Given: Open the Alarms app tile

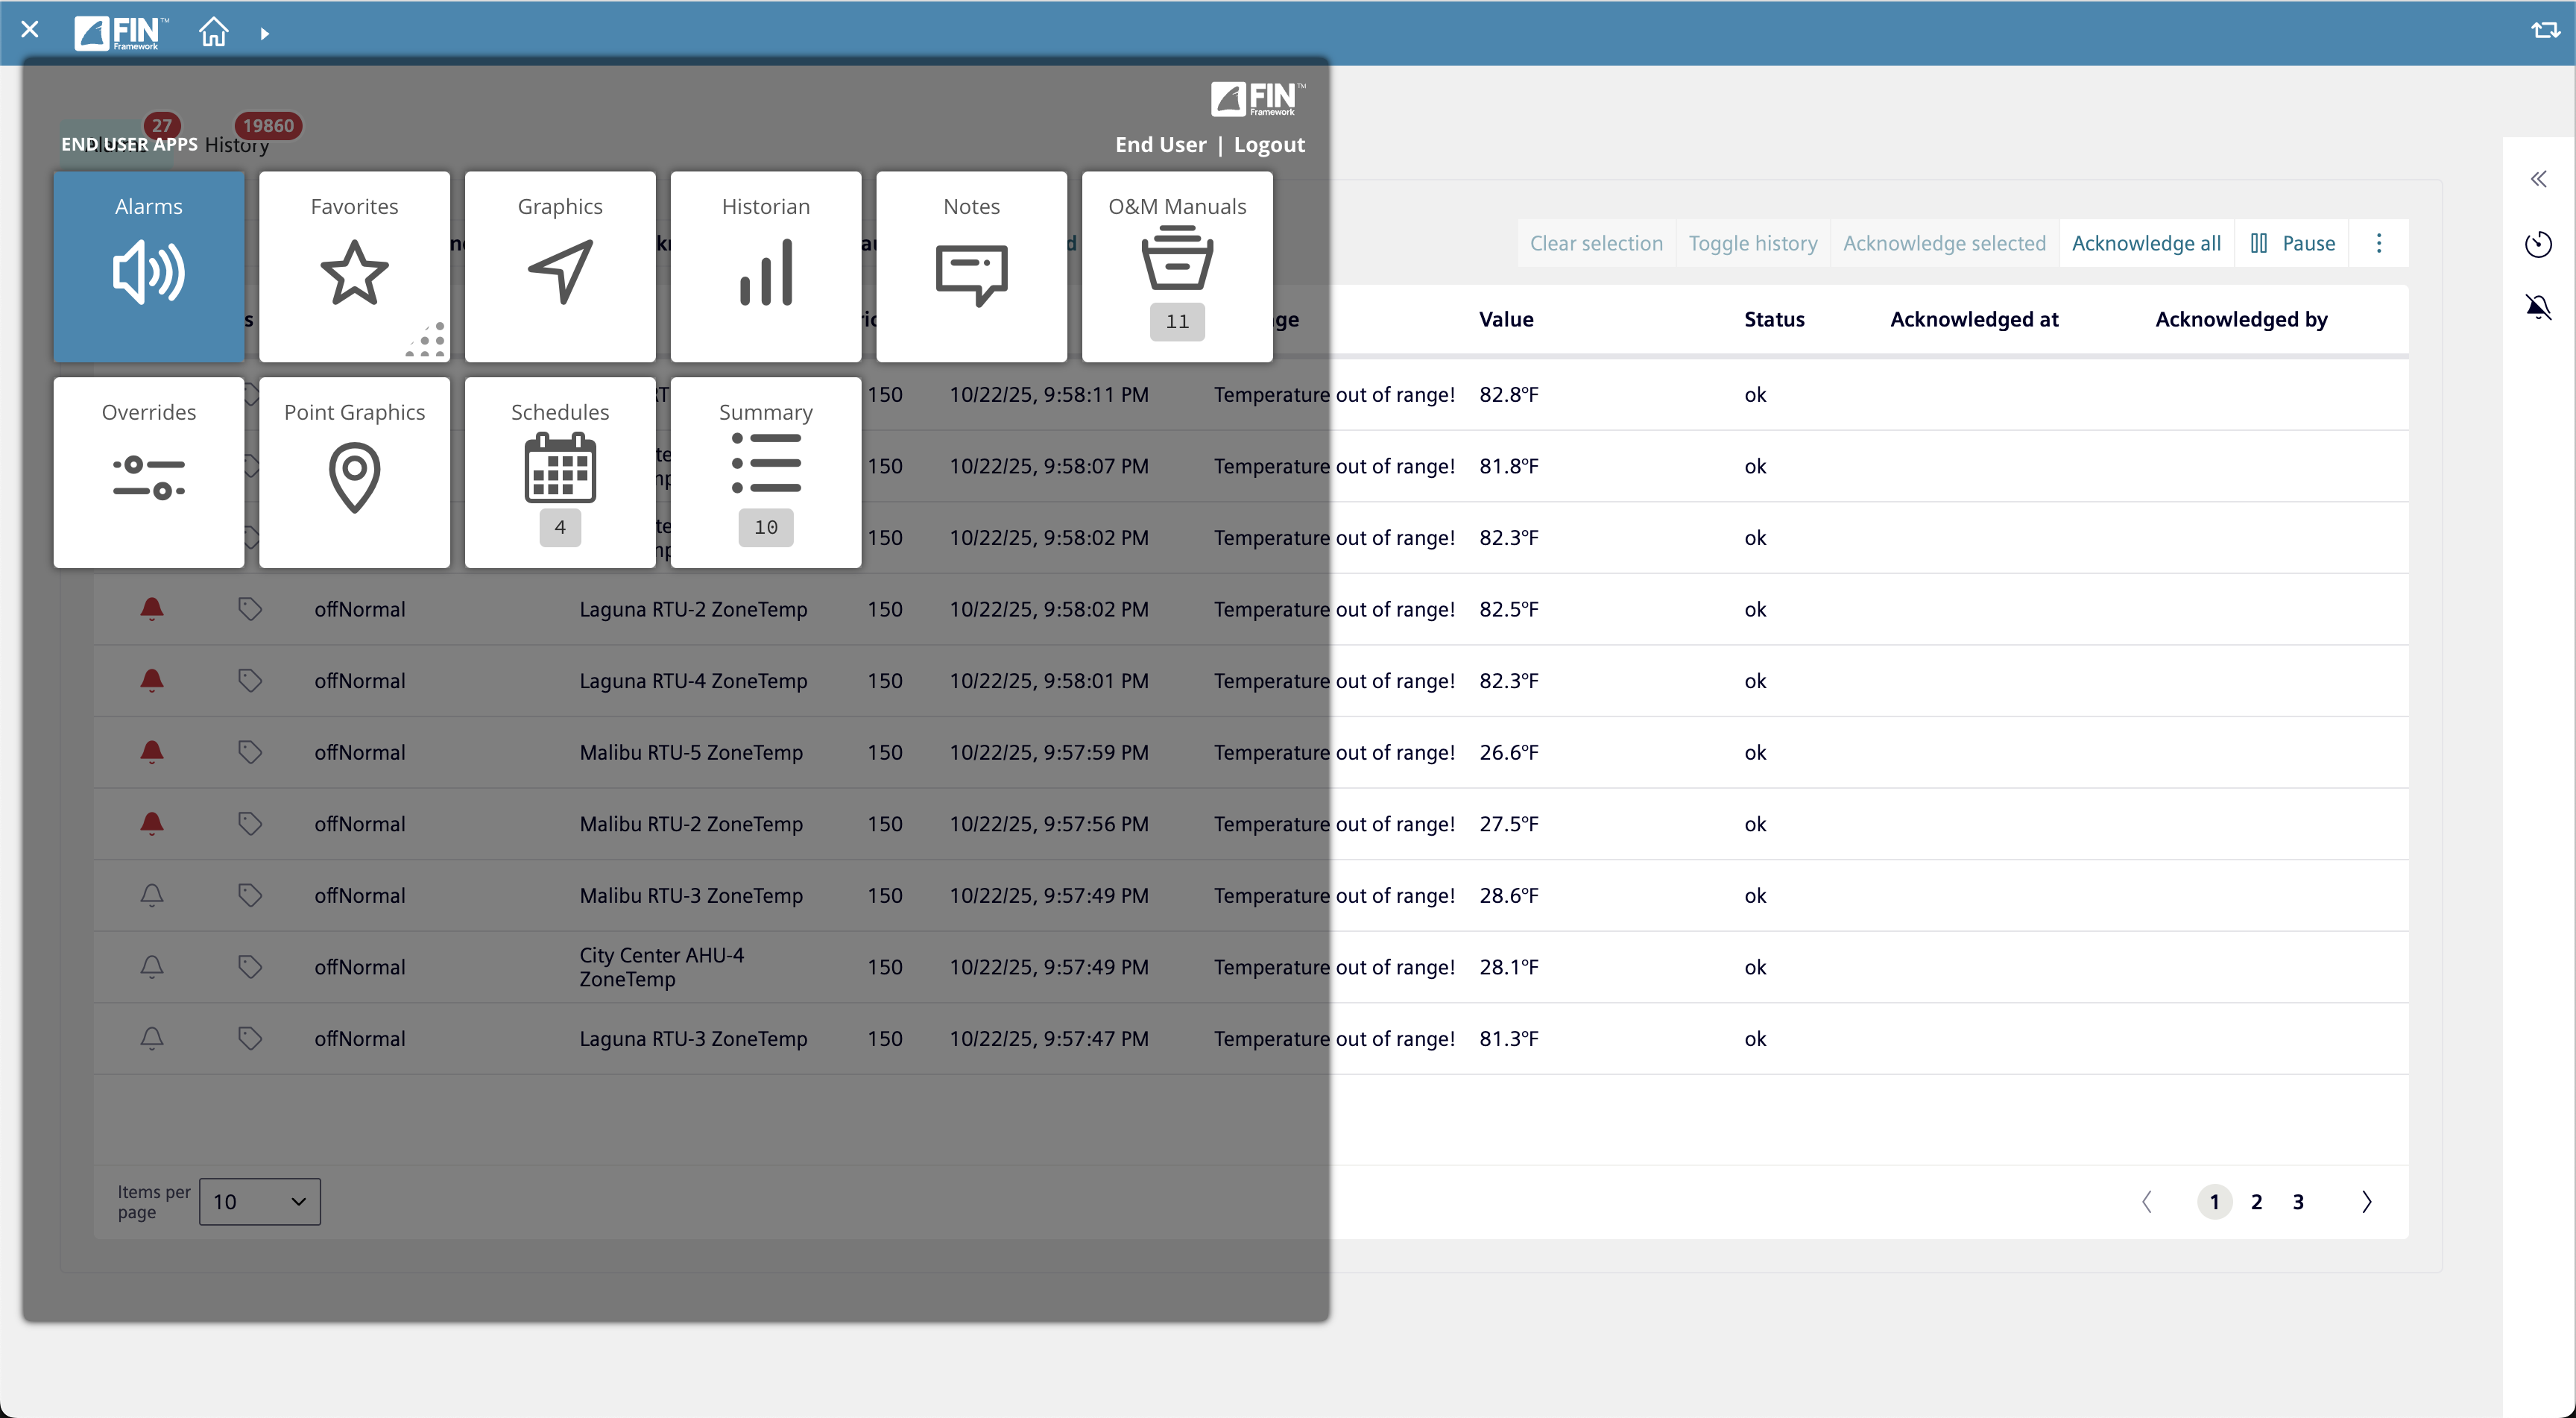Looking at the screenshot, I should 148,266.
